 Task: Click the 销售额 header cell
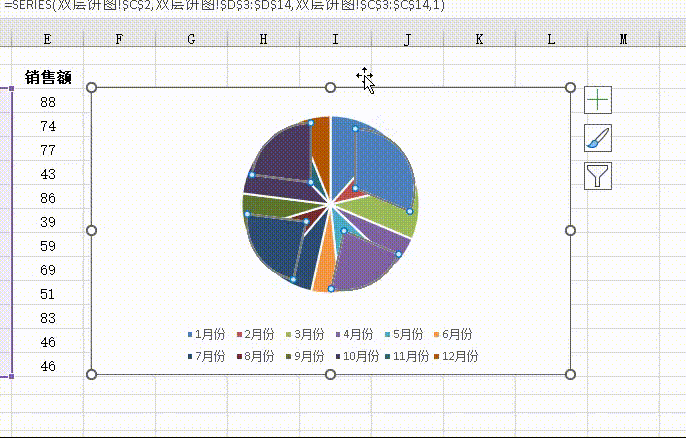click(x=48, y=77)
